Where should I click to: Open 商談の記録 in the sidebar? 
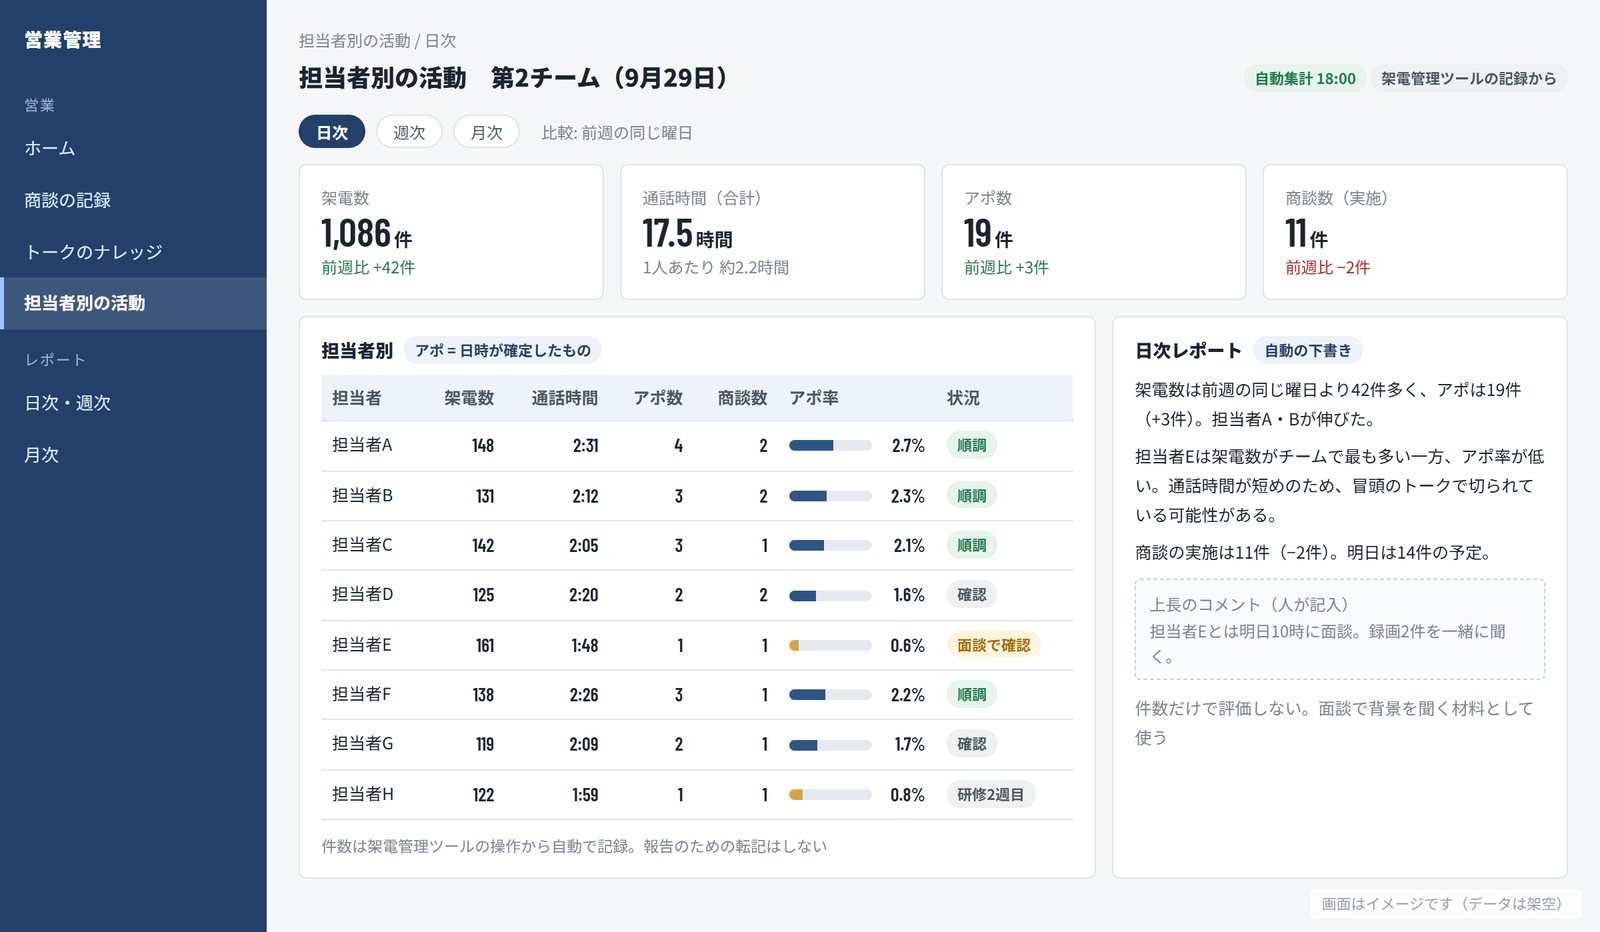tap(133, 200)
